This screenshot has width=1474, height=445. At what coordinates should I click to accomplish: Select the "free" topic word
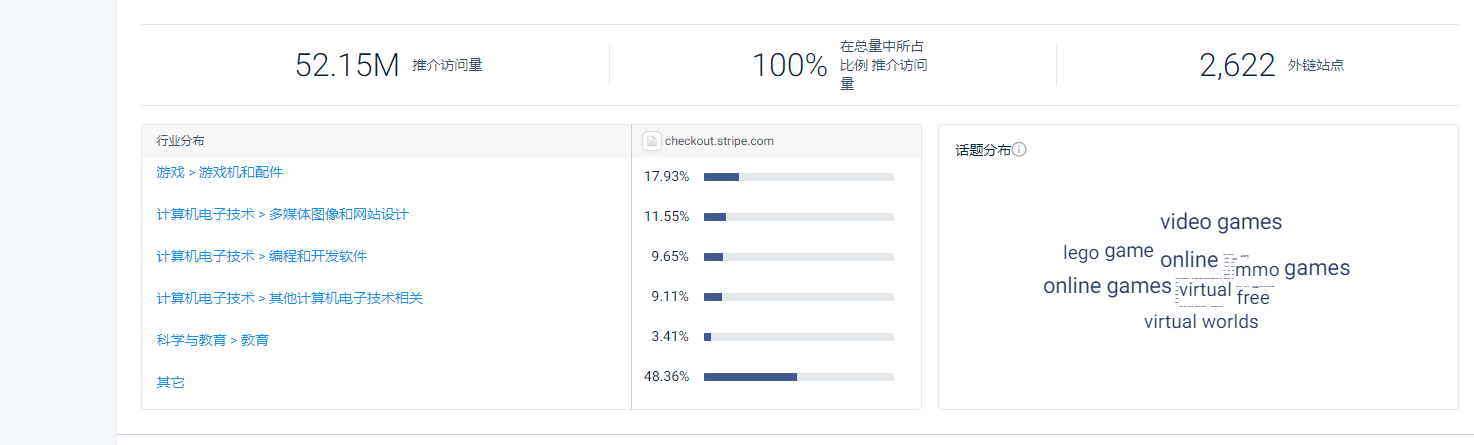coord(1252,298)
